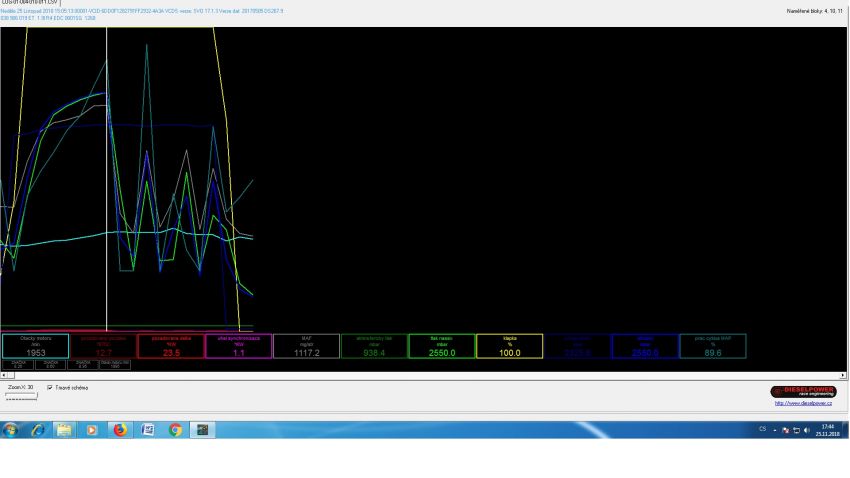
Task: Click the volume icon in system tray
Action: point(807,430)
